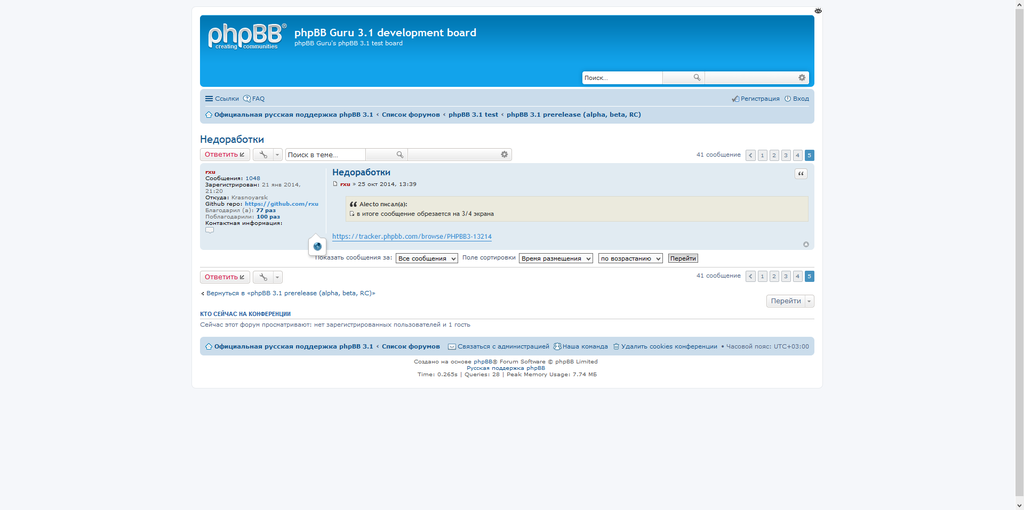The height and width of the screenshot is (510, 1024).
Task: Click the magnifier icon beside 'Поиск в теме'
Action: (x=399, y=155)
